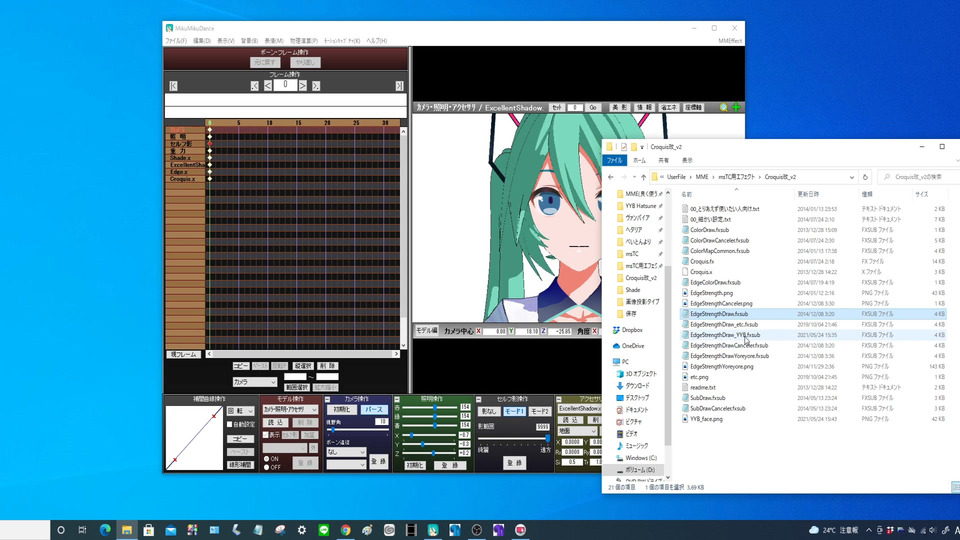The height and width of the screenshot is (540, 960).
Task: Open the ファイル(F) menu in MikuMikuDance
Action: [x=175, y=41]
